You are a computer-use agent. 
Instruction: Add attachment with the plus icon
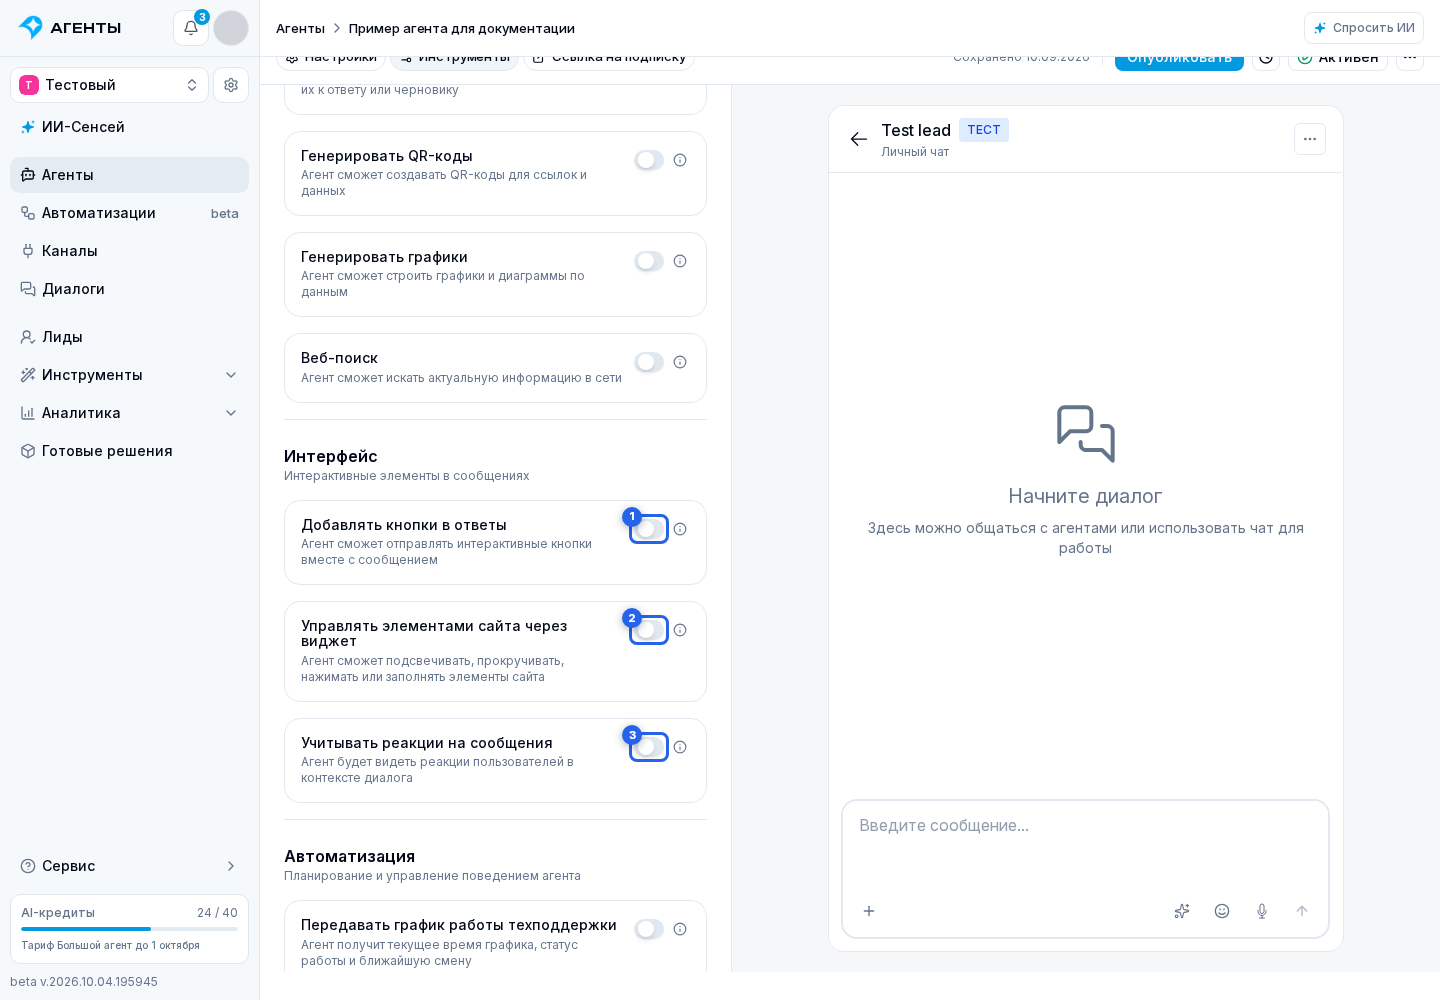click(x=869, y=911)
